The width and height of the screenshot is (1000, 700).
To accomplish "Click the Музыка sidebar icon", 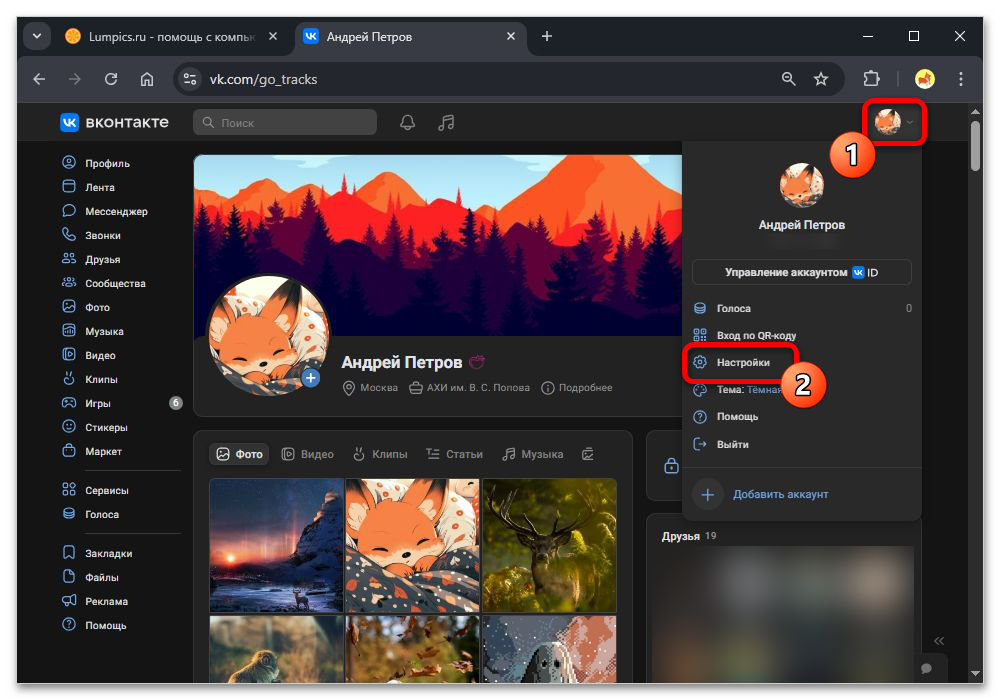I will point(69,331).
